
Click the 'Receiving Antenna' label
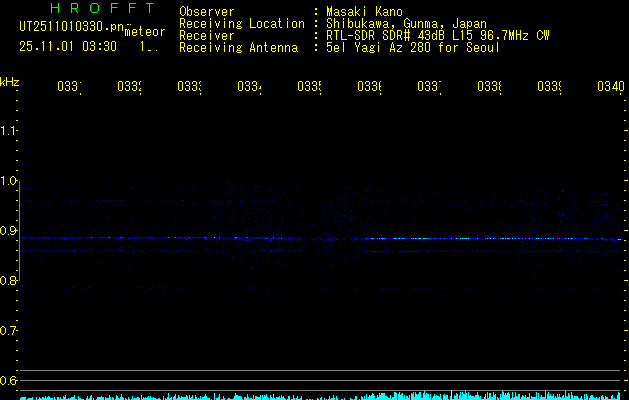[238, 48]
